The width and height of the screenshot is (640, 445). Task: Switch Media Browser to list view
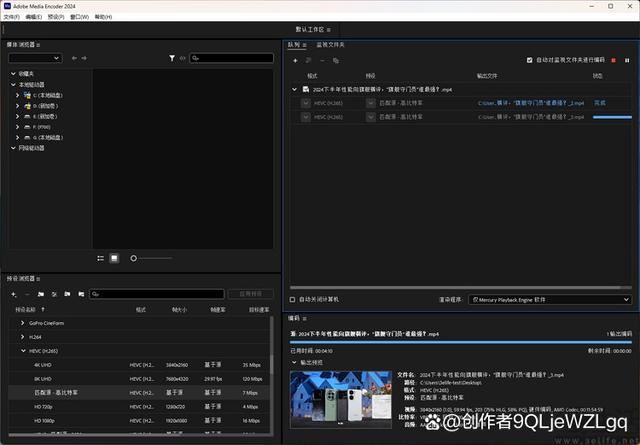101,258
